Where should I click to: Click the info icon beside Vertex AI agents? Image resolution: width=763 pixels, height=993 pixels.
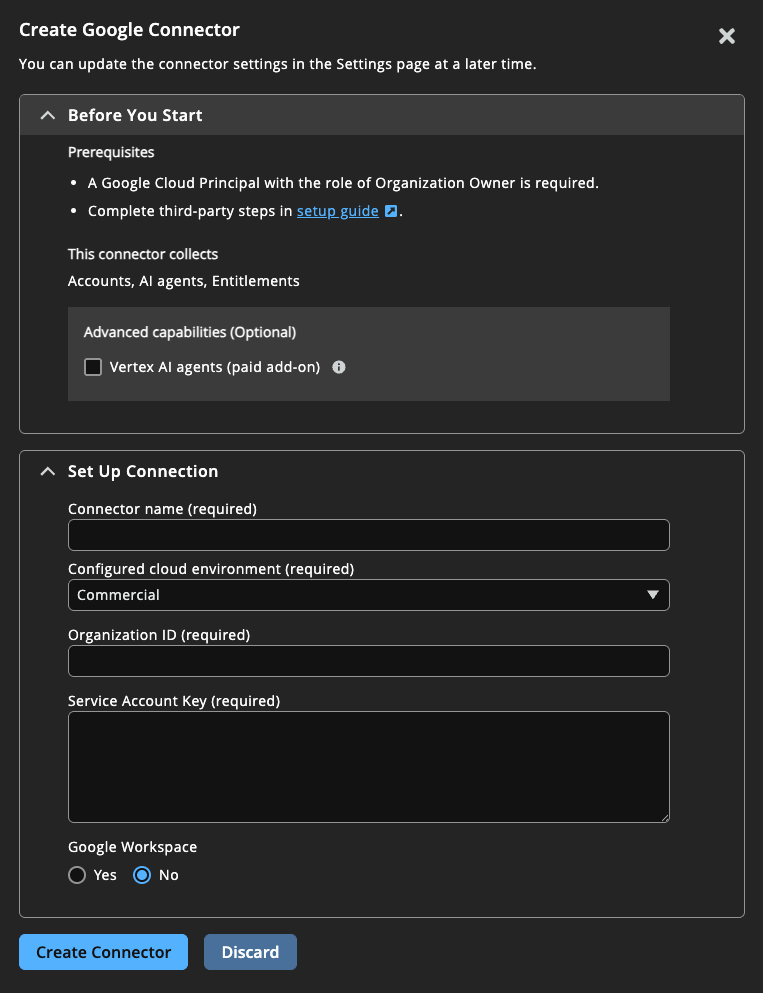pos(338,367)
